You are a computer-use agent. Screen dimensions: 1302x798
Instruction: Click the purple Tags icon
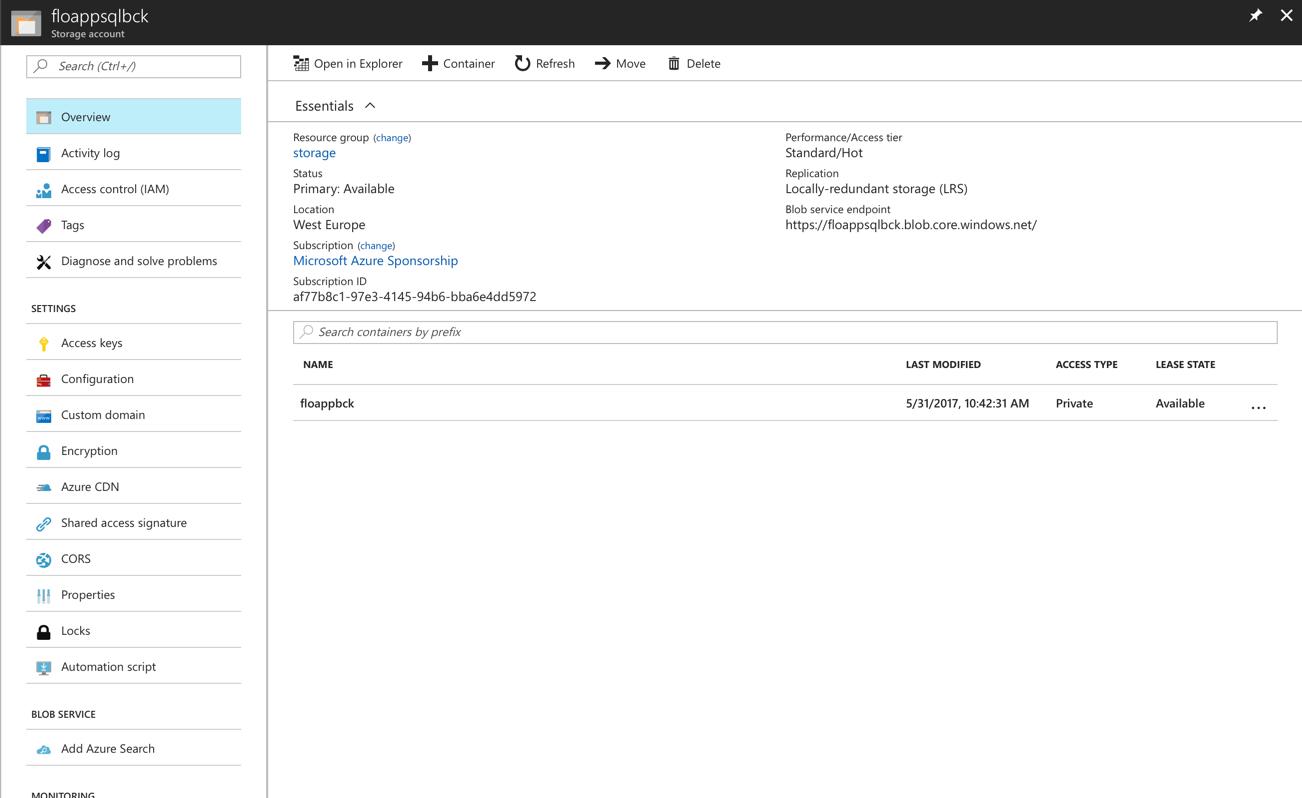(x=44, y=225)
